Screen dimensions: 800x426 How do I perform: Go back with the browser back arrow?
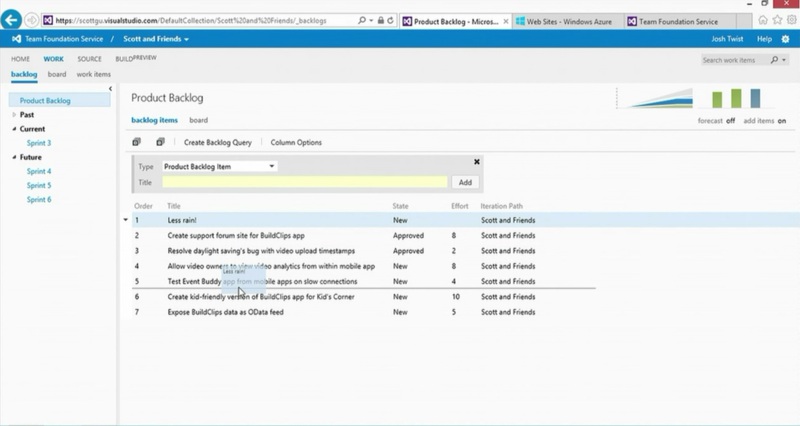click(11, 20)
